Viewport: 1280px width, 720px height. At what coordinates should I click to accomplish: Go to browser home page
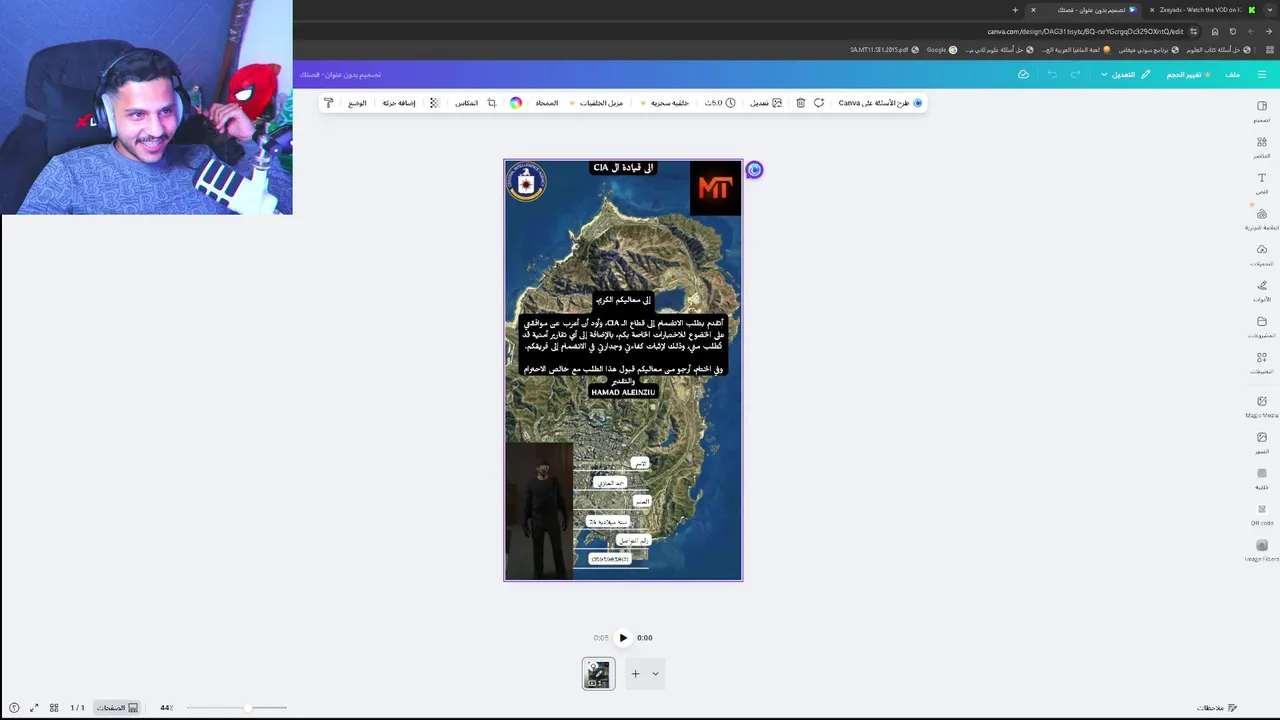click(1215, 31)
